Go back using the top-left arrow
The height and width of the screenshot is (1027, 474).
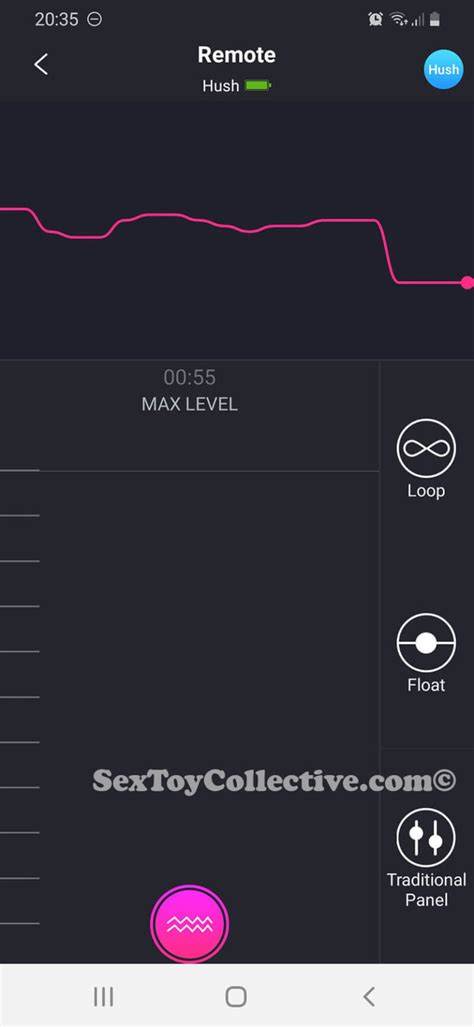tap(41, 64)
